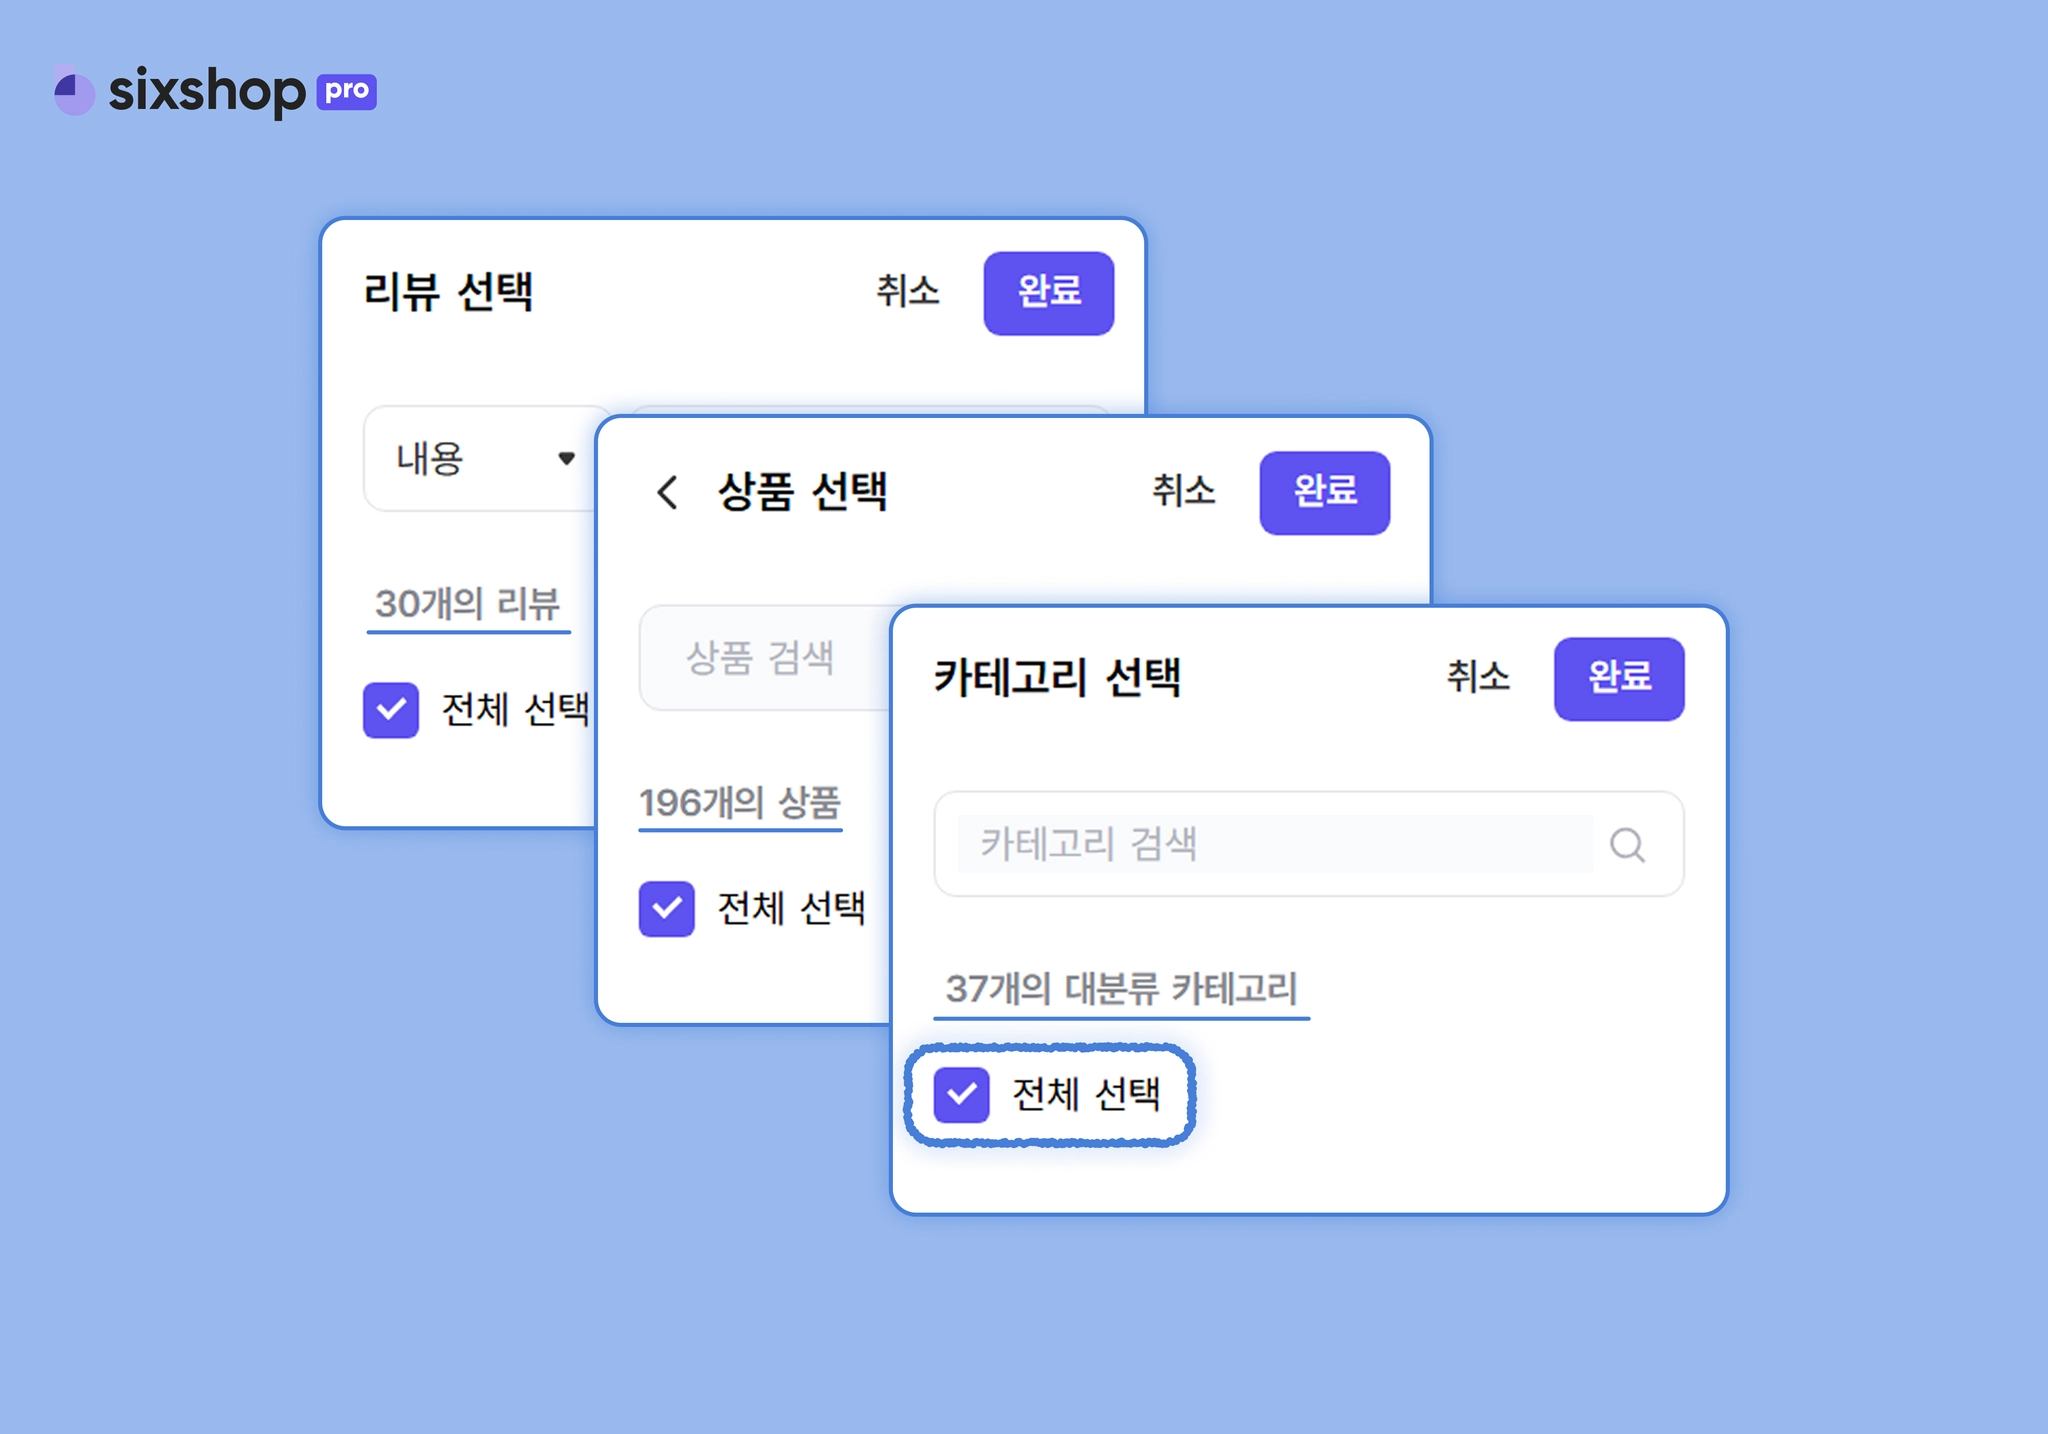Screen dimensions: 2048x1434
Task: Toggle 전체 선택 checkbox in 상품 선택 panel
Action: 667,908
